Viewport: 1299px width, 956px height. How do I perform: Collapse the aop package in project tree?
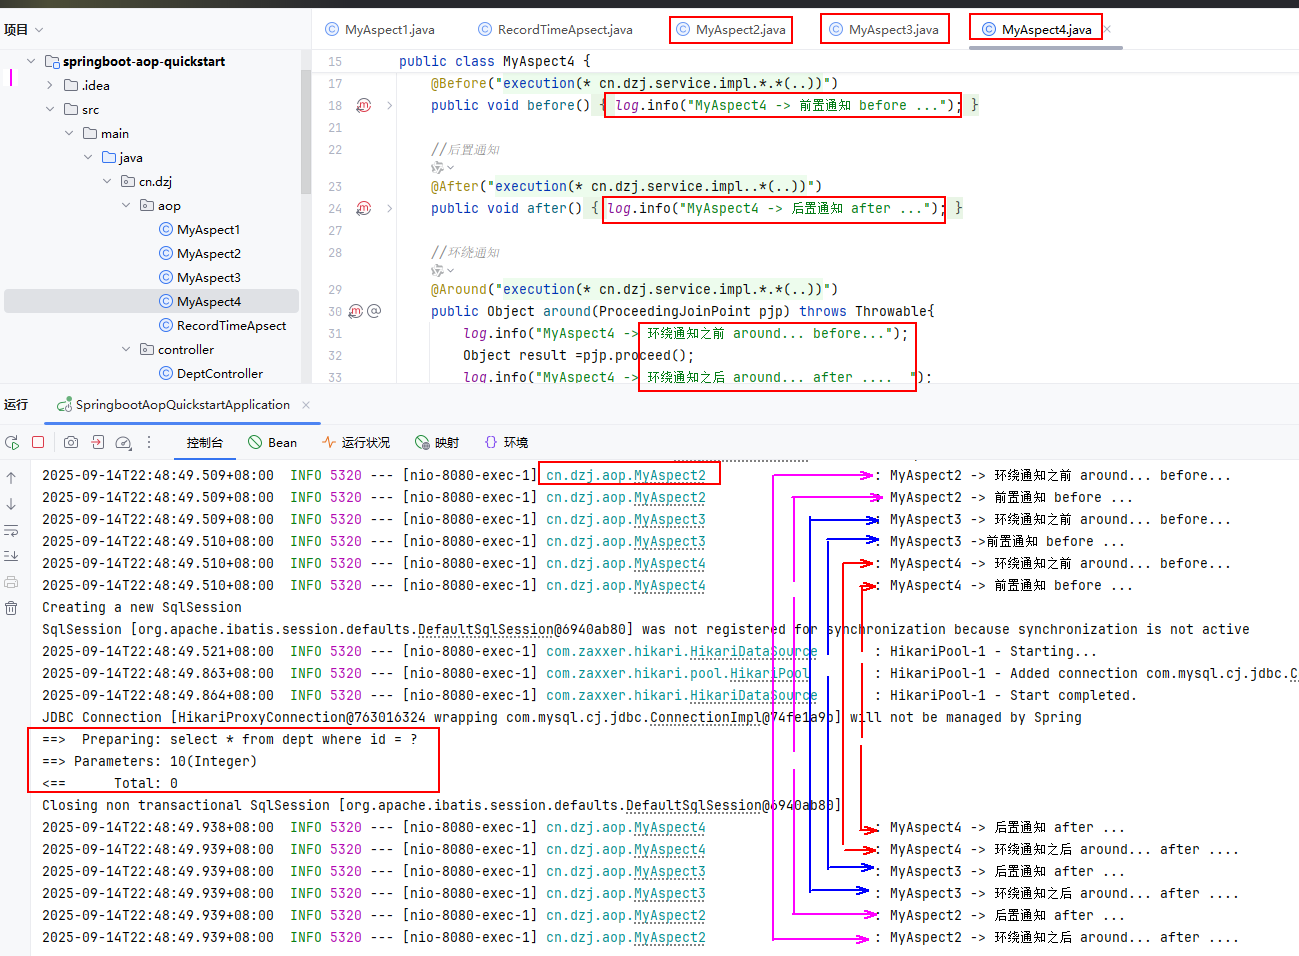click(126, 205)
